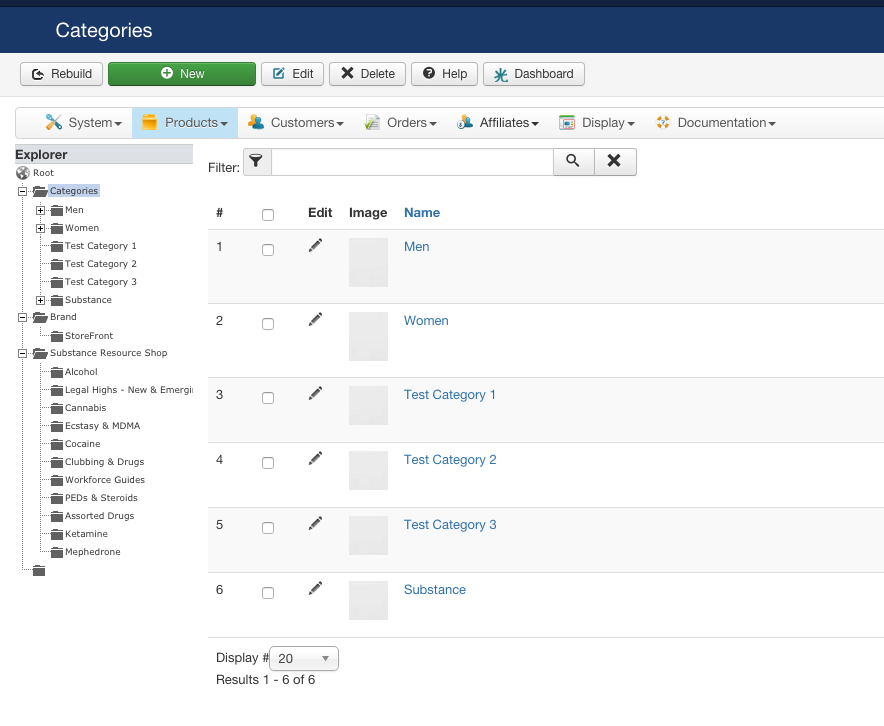Tick the checkbox for Substance row
884x726 pixels.
point(268,593)
